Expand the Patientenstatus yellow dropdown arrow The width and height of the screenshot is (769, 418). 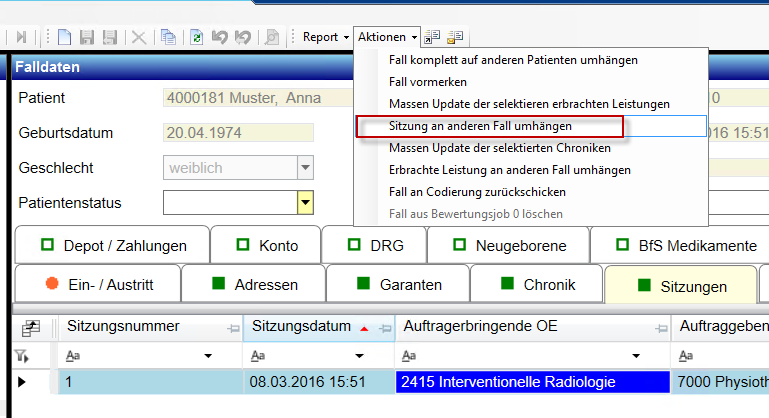305,203
